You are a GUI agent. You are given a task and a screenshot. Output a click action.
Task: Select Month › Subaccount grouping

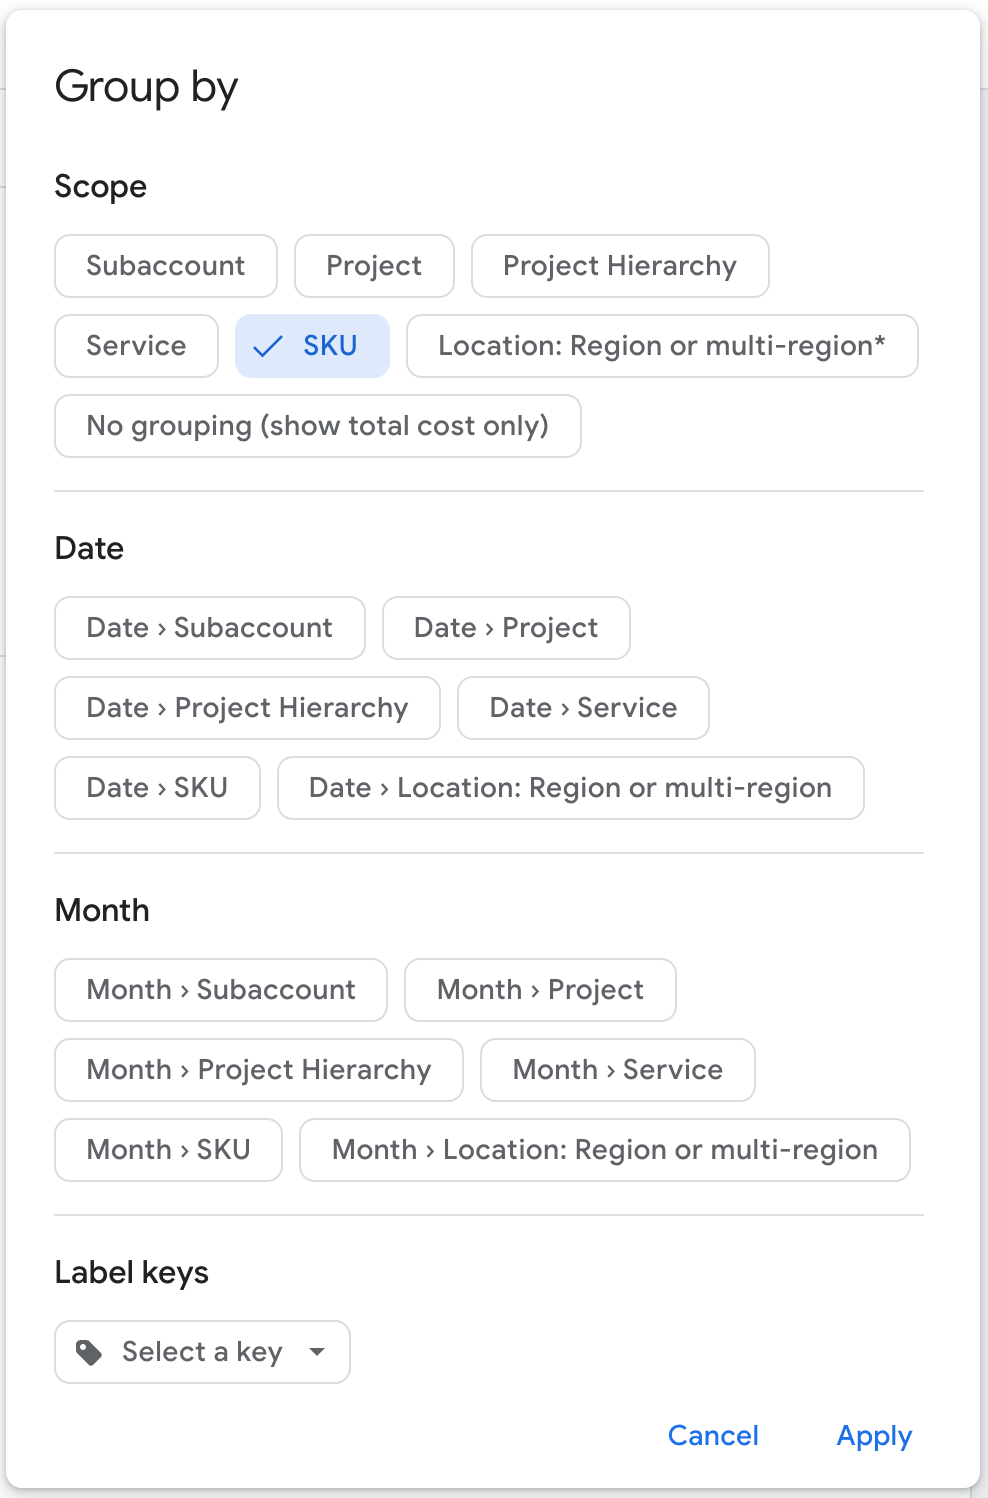221,990
